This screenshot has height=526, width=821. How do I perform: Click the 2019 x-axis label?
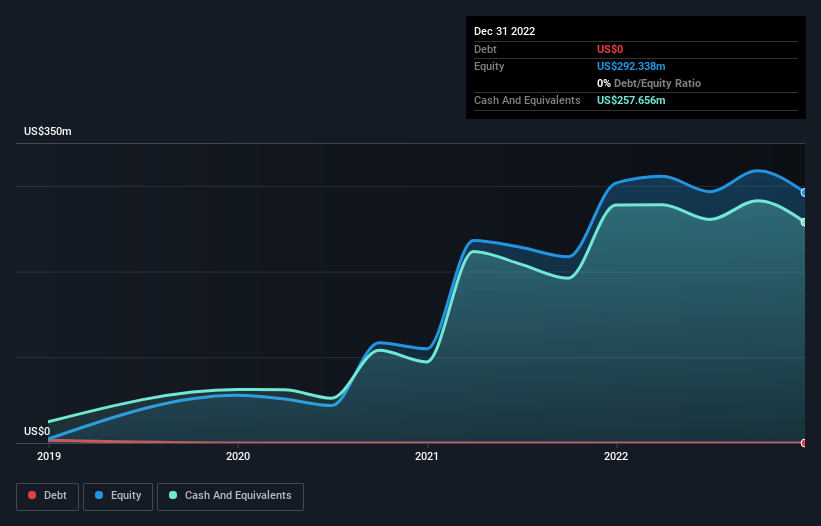coord(49,456)
